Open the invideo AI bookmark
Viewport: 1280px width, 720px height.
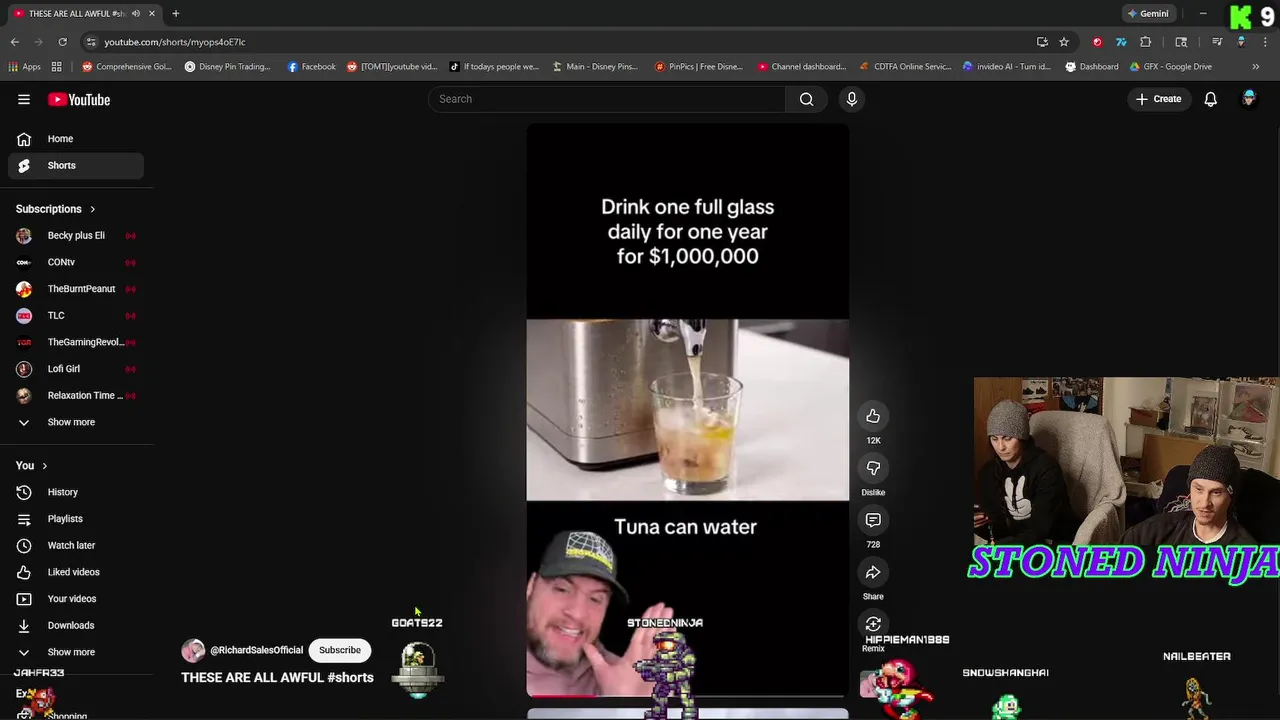1007,67
